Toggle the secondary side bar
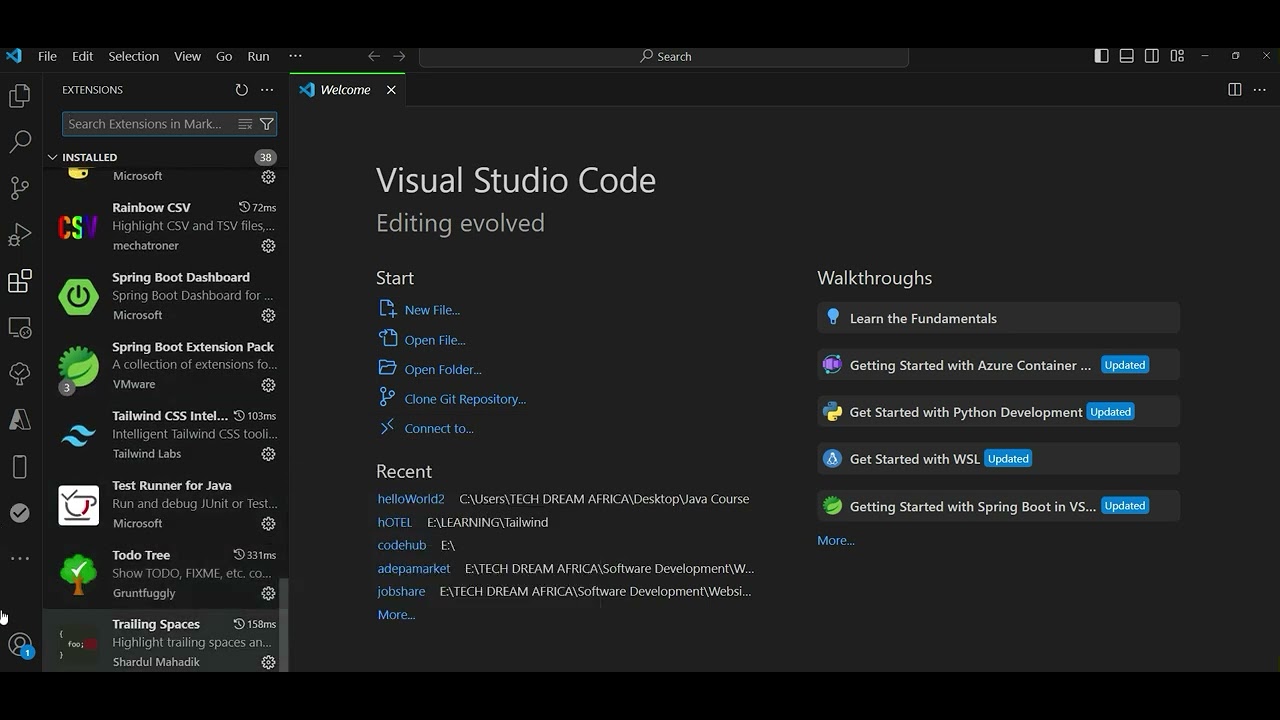 (1152, 57)
